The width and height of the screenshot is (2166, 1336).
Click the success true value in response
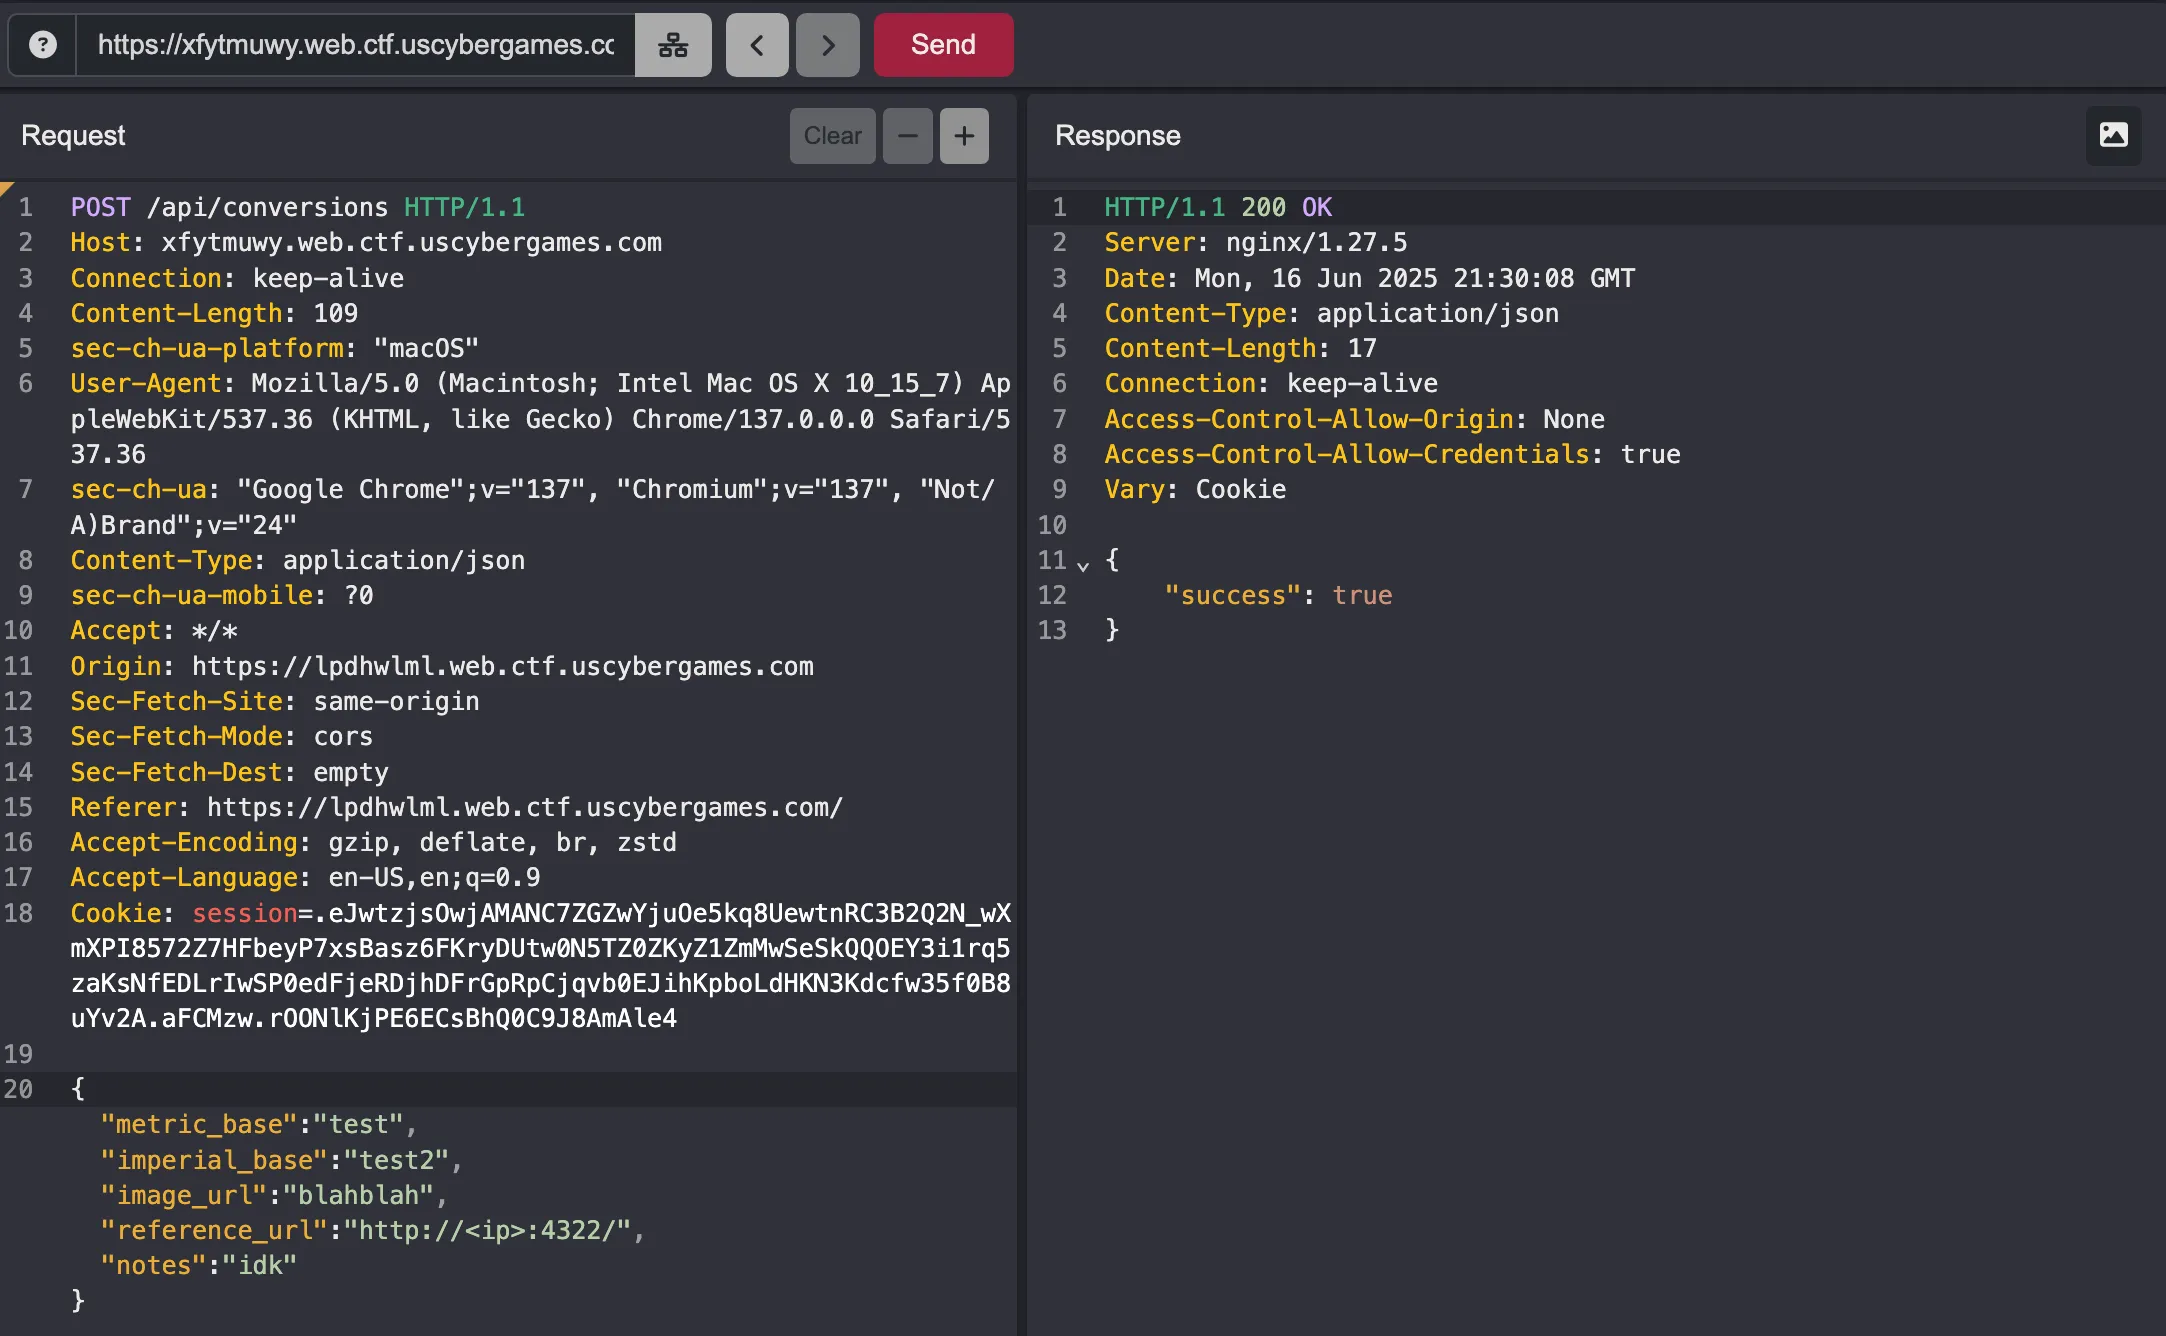(x=1361, y=595)
